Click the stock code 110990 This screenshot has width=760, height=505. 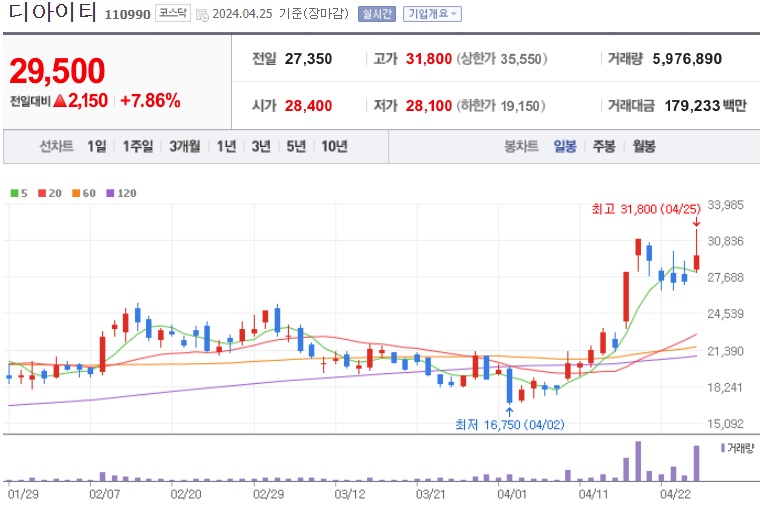127,15
